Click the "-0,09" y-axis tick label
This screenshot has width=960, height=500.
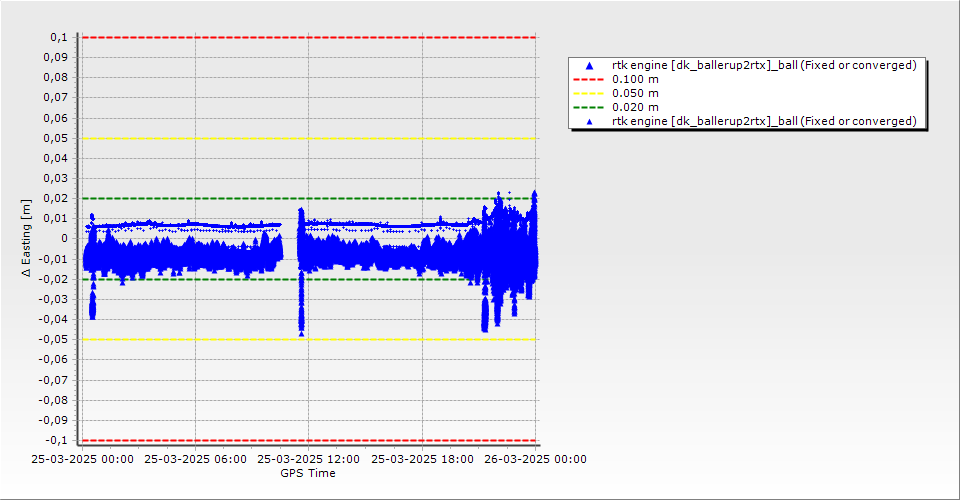pyautogui.click(x=54, y=420)
